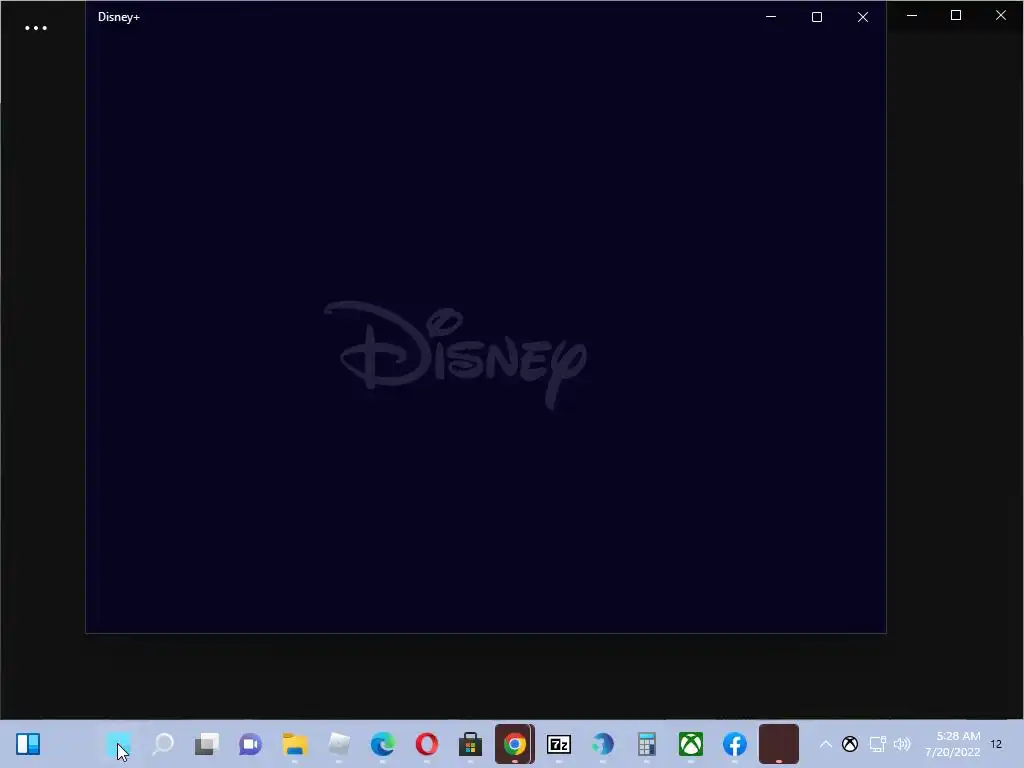Close the Disney+ window
This screenshot has width=1024, height=768.
[x=863, y=17]
